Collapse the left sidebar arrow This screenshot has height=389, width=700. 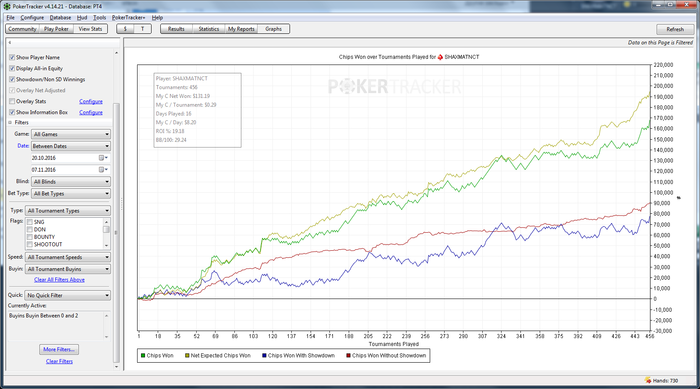click(10, 42)
